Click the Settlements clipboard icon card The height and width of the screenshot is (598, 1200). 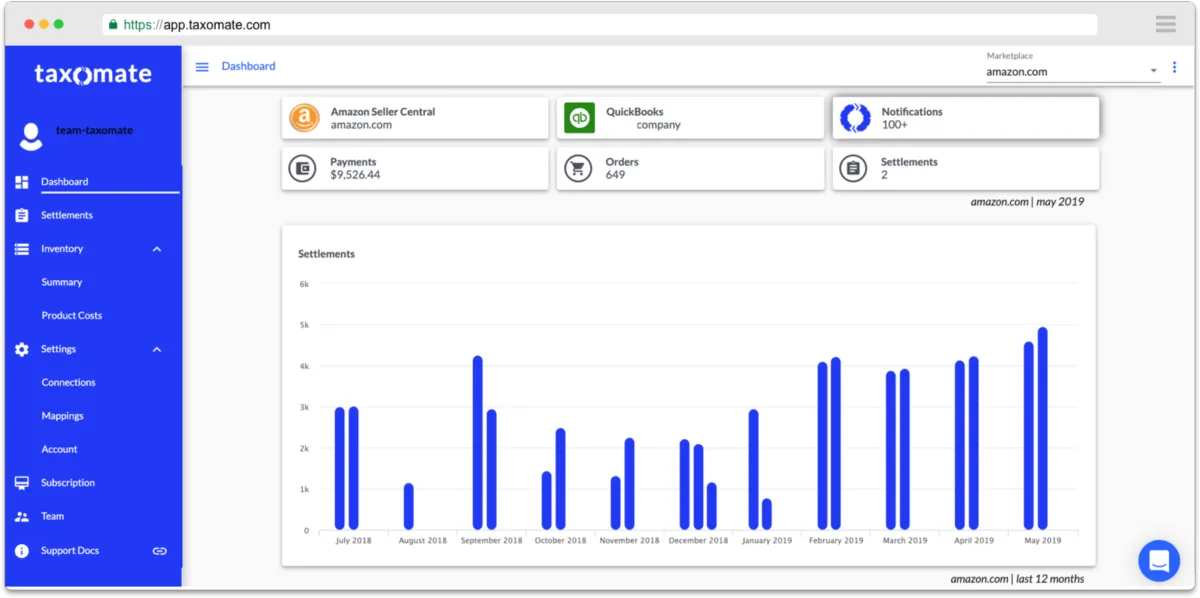pyautogui.click(x=853, y=168)
